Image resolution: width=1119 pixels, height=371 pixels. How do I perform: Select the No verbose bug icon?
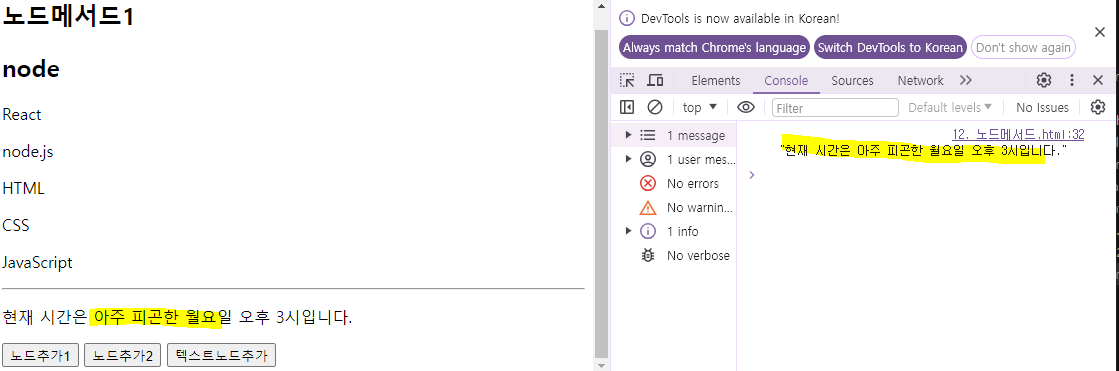(648, 255)
